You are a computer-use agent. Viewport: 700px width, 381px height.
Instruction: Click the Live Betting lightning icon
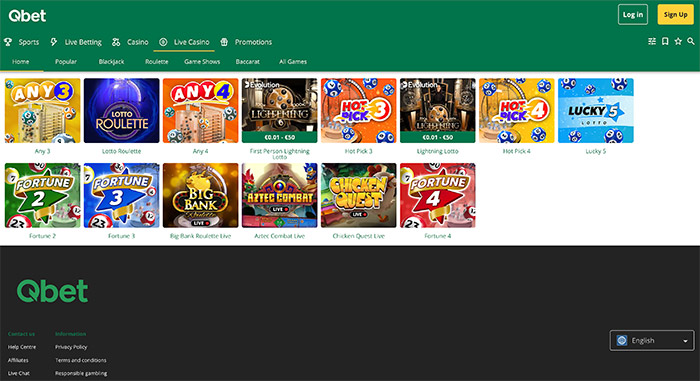pos(54,42)
